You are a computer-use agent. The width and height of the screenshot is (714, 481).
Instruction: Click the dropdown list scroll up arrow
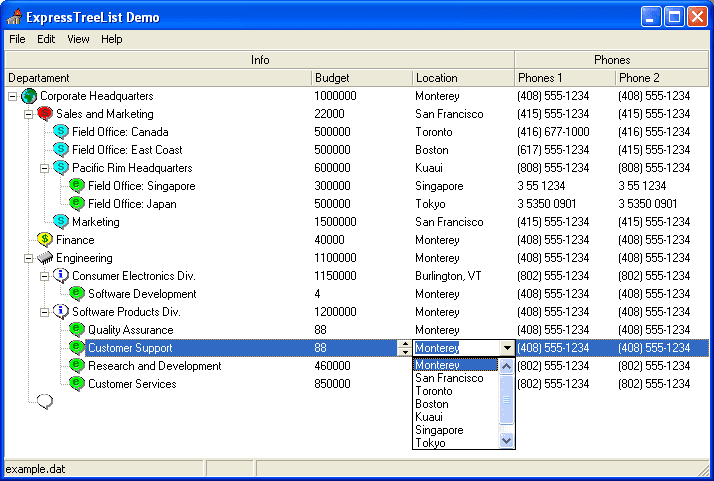[x=506, y=366]
